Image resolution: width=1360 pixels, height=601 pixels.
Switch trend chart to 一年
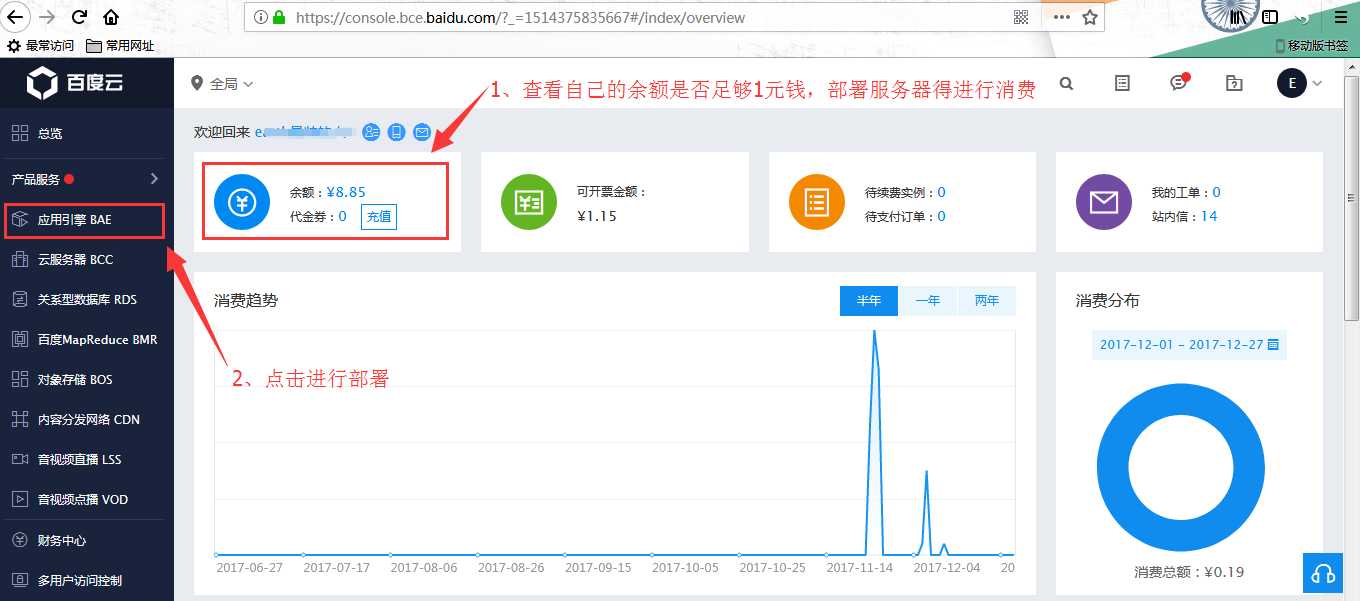928,300
